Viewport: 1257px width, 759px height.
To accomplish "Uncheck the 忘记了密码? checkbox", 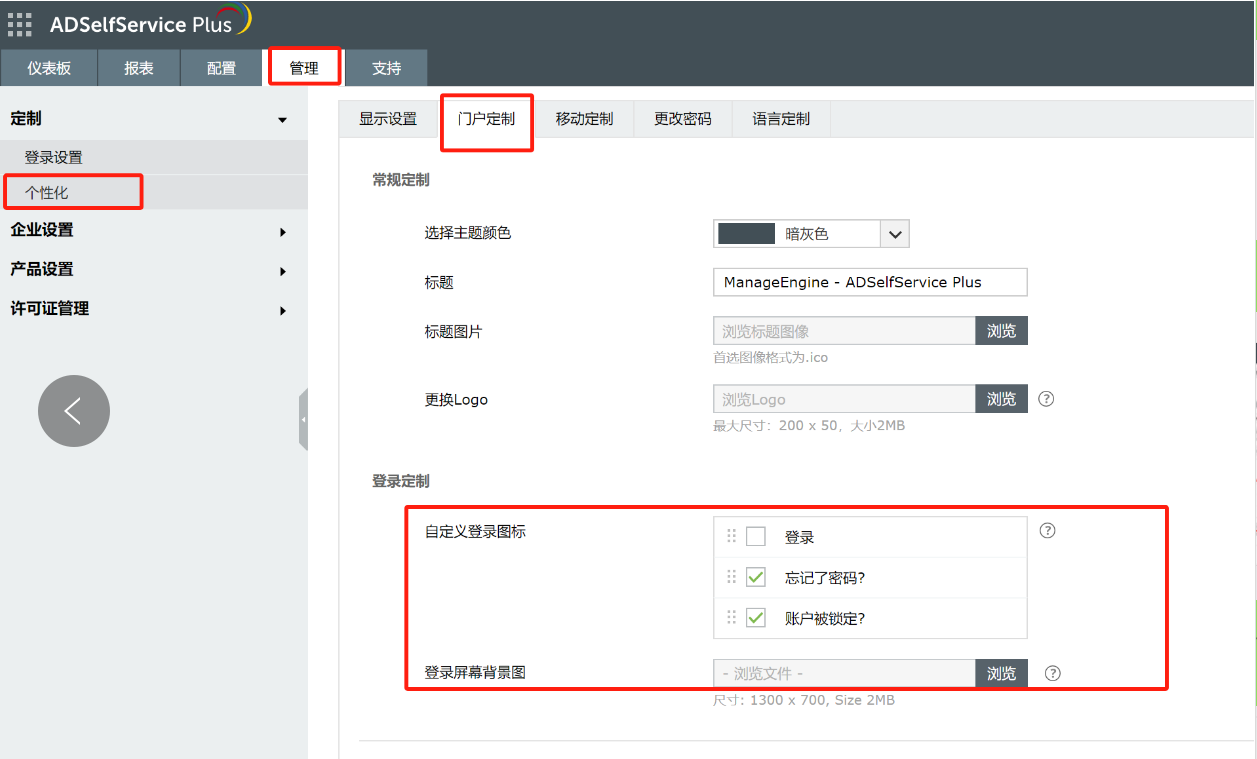I will coord(756,577).
